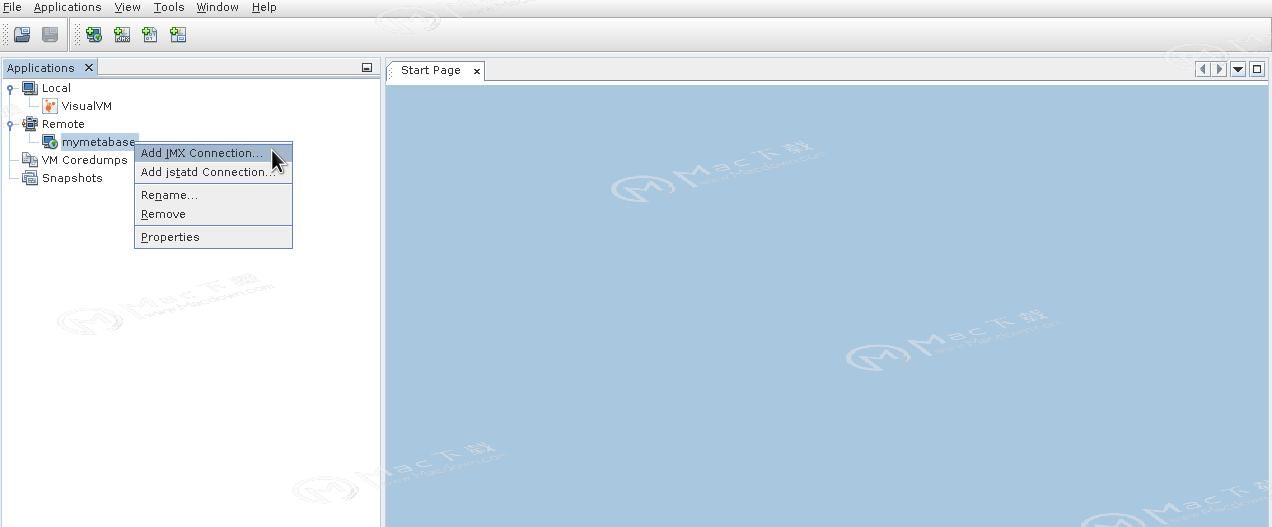The image size is (1272, 527).
Task: Click the Remote hosts icon in tree
Action: [x=30, y=124]
